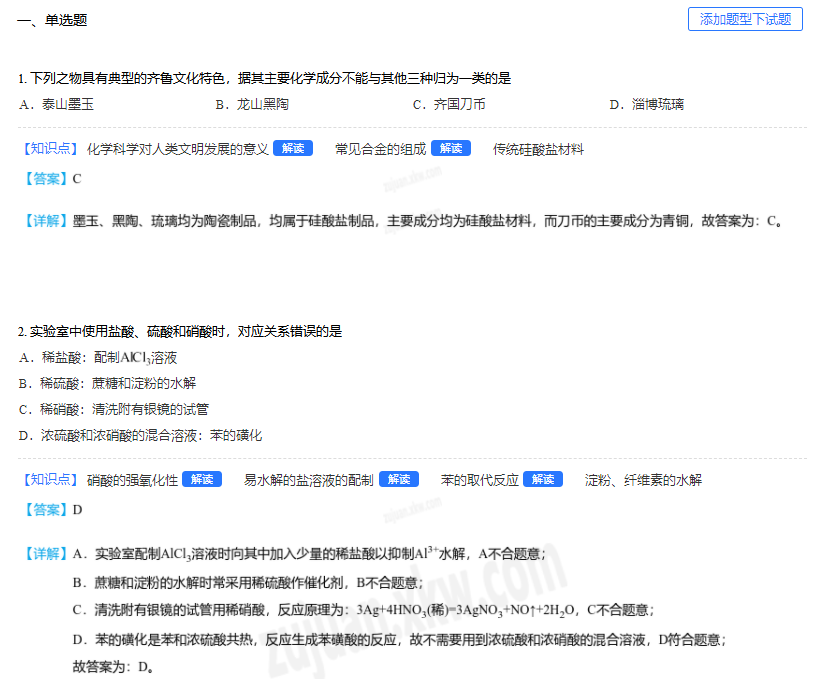Click the 添加题型下试题 button
The width and height of the screenshot is (814, 679).
[745, 19]
